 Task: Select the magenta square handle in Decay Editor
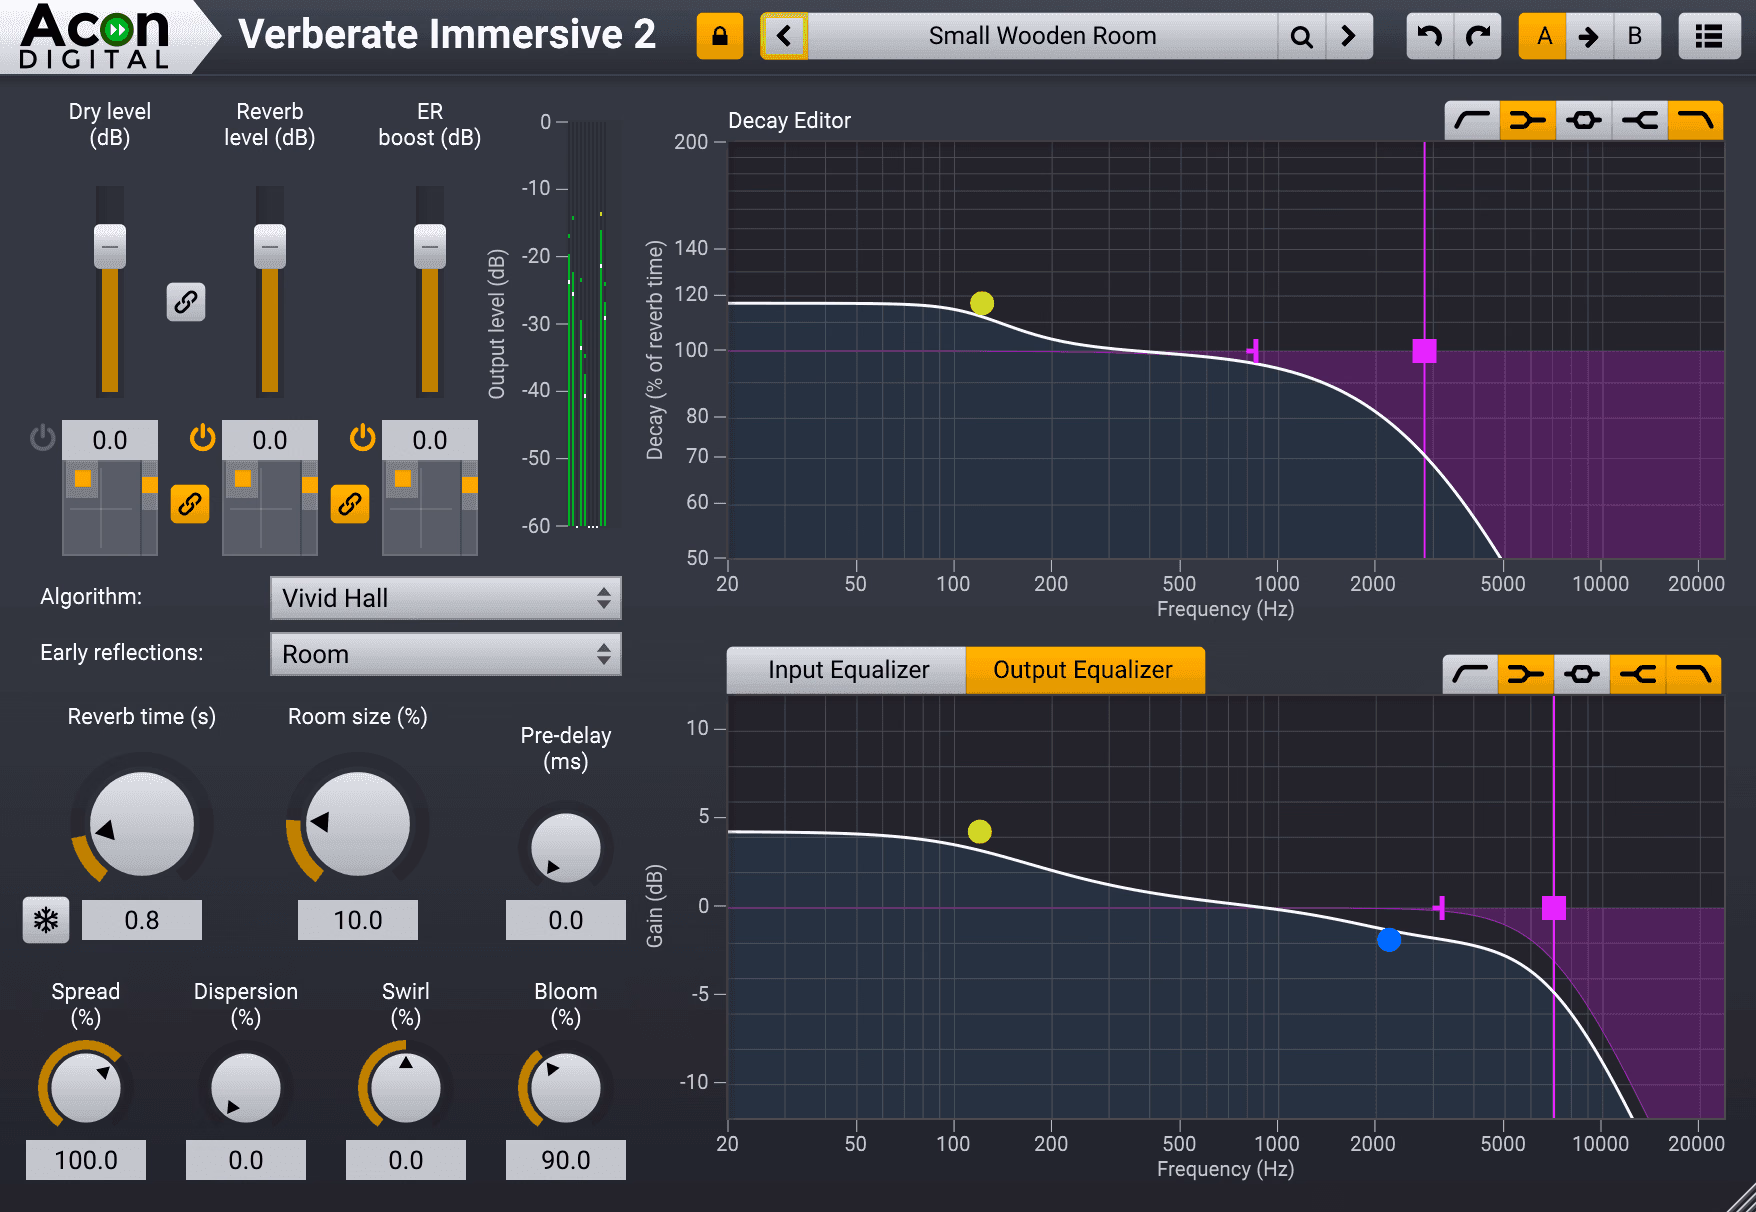pos(1425,351)
